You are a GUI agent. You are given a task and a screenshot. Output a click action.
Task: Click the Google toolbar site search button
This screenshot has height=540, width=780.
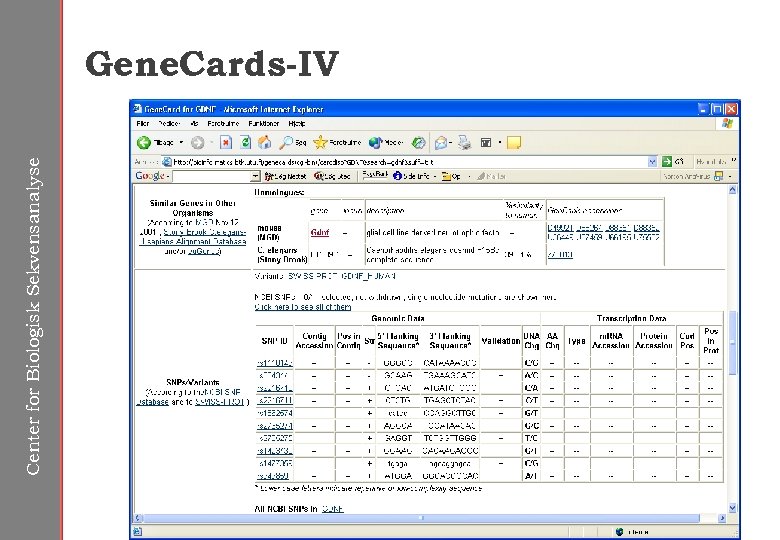pos(332,177)
